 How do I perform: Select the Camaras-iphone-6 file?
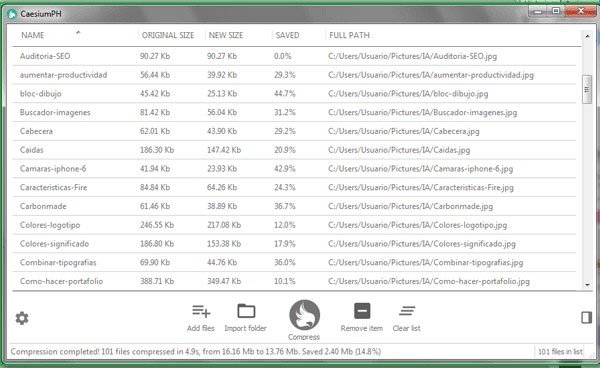click(x=294, y=169)
